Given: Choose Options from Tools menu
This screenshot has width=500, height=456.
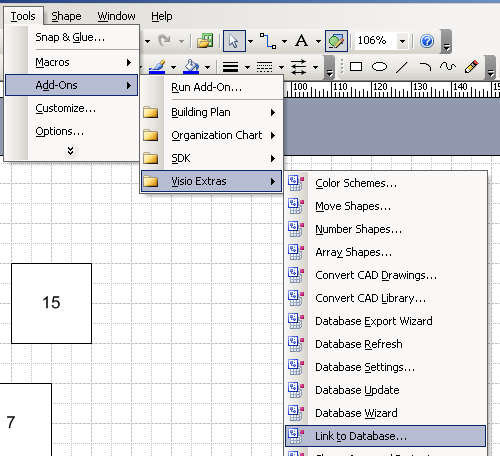Looking at the screenshot, I should tap(72, 131).
